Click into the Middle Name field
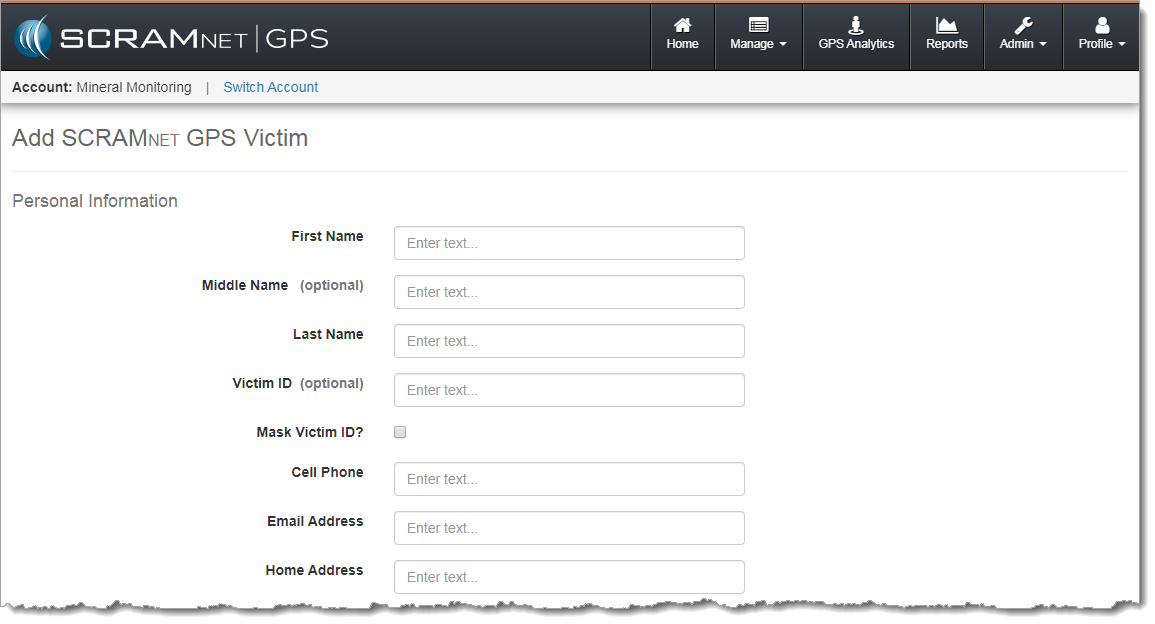This screenshot has height=624, width=1155. tap(569, 292)
